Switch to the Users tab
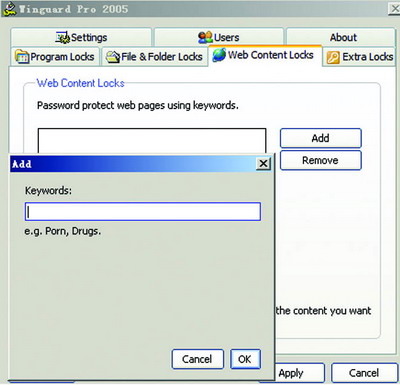The width and height of the screenshot is (400, 385). [219, 37]
